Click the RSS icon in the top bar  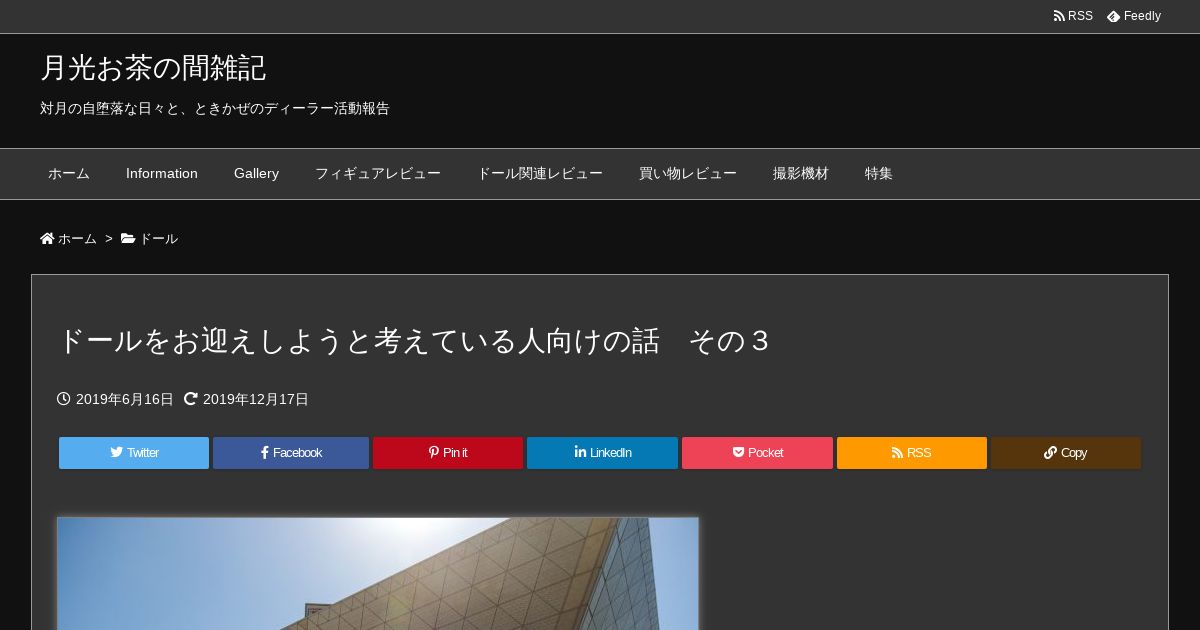(1059, 16)
